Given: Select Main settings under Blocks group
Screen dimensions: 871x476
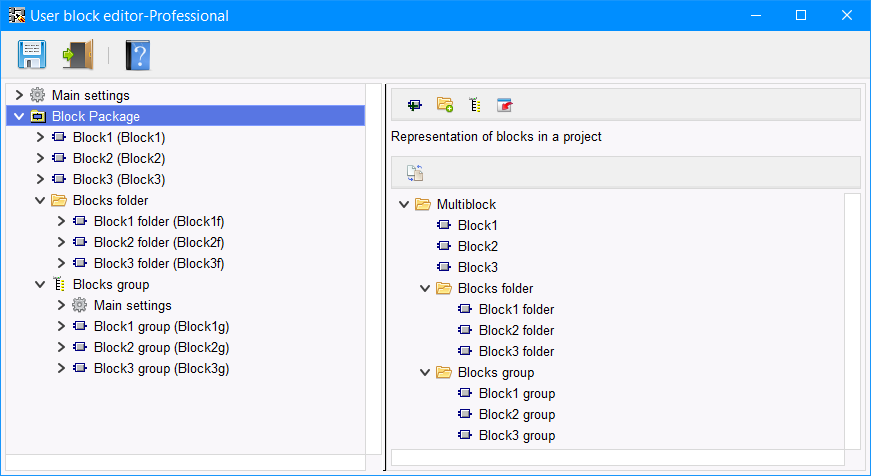Looking at the screenshot, I should coord(132,305).
